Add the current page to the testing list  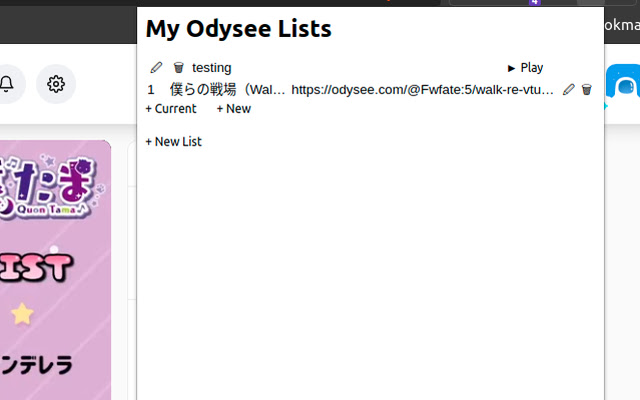[171, 109]
